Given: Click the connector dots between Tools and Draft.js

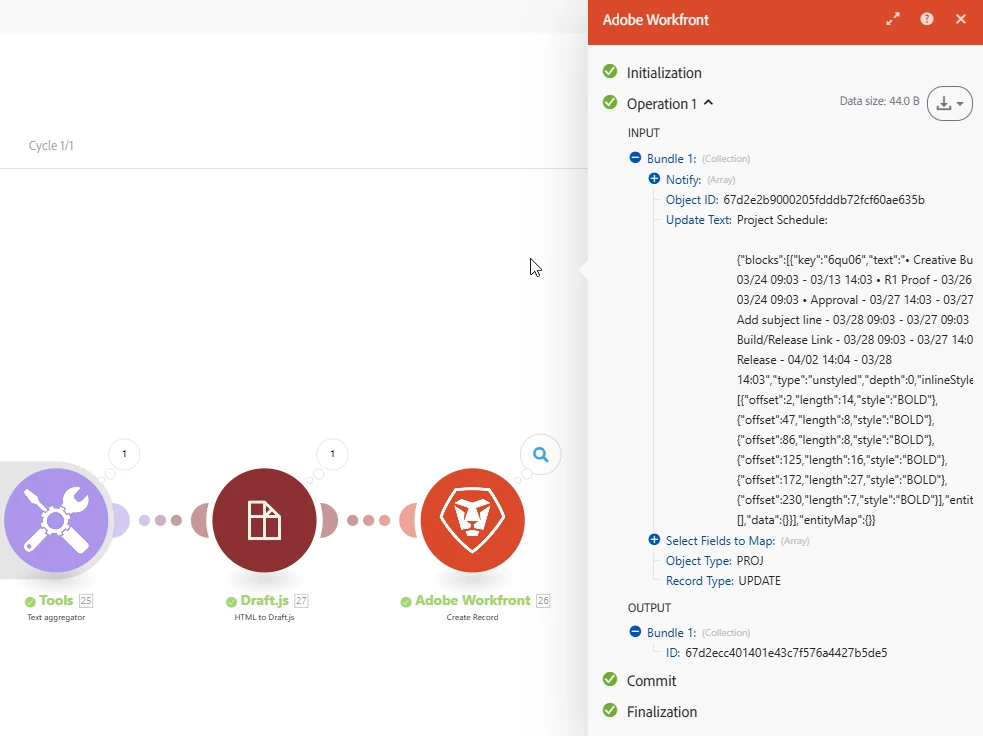Looking at the screenshot, I should tap(160, 520).
